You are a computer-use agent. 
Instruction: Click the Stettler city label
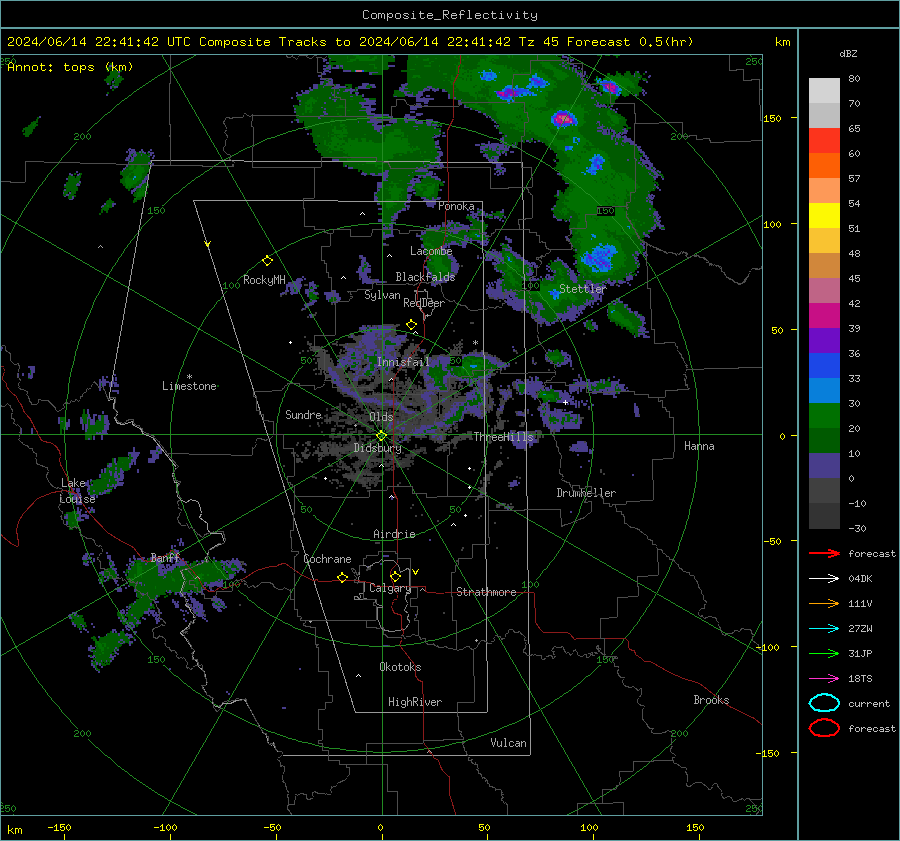tap(583, 289)
